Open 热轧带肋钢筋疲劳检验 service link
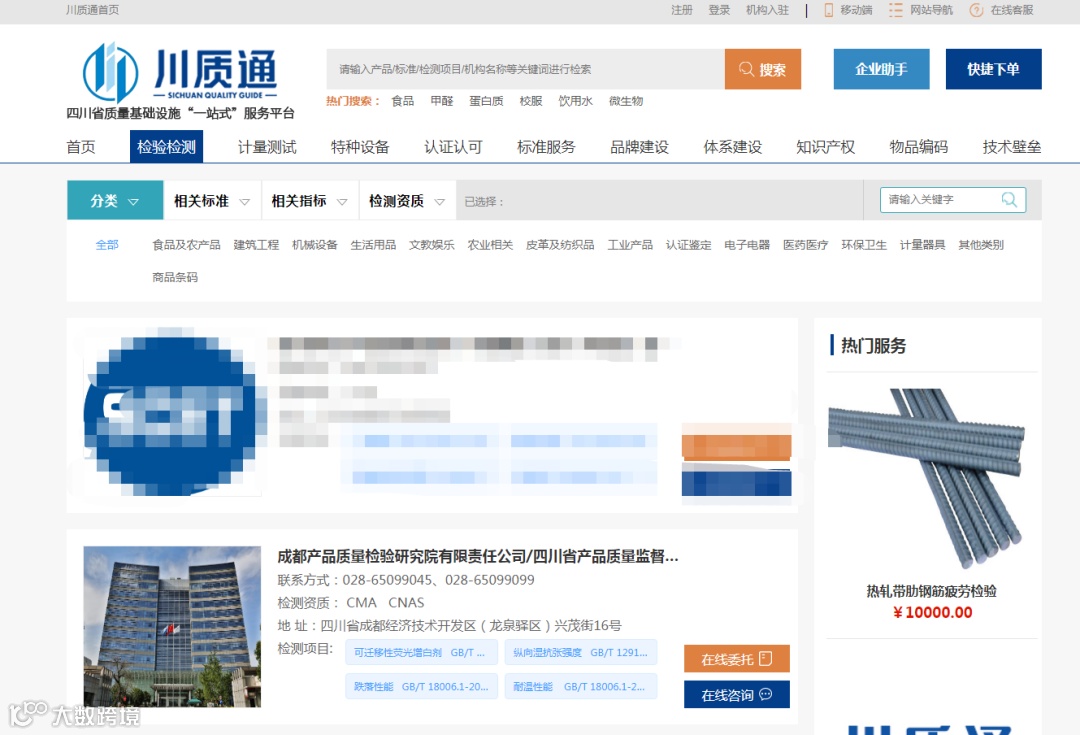Viewport: 1080px width, 735px height. 931,591
